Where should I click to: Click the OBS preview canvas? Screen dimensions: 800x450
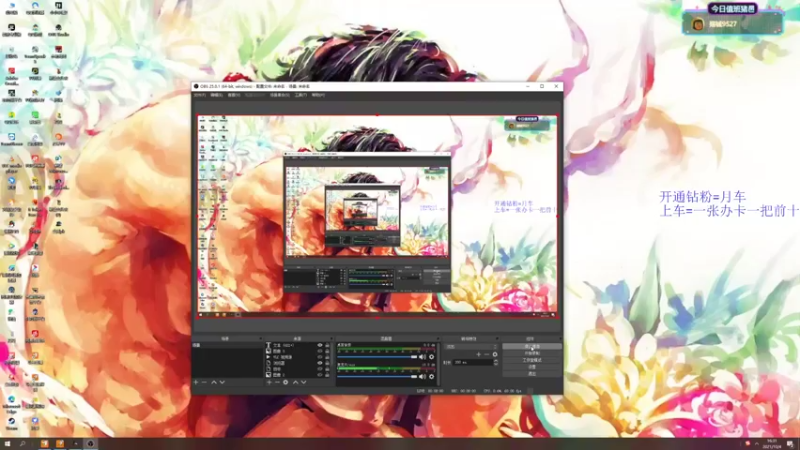point(377,216)
